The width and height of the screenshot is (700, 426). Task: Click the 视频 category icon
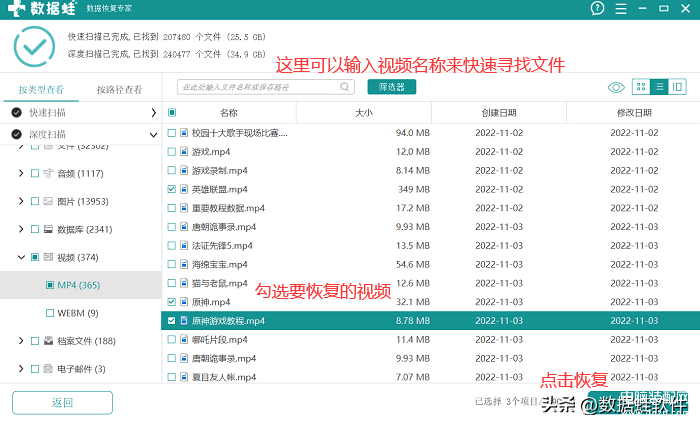click(x=48, y=257)
